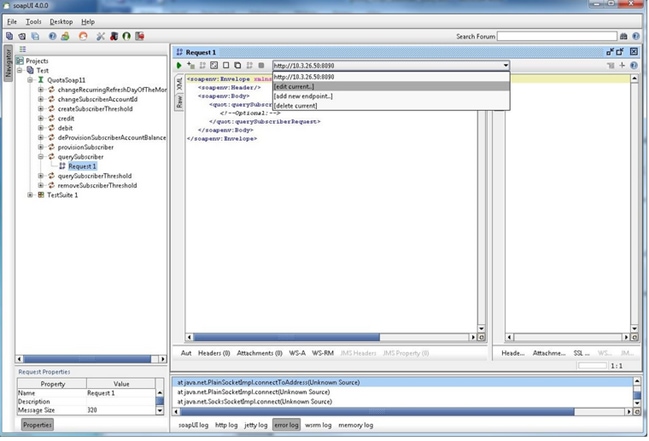Click the Search Forum input field
Screen dimensions: 649x441
tap(557, 36)
